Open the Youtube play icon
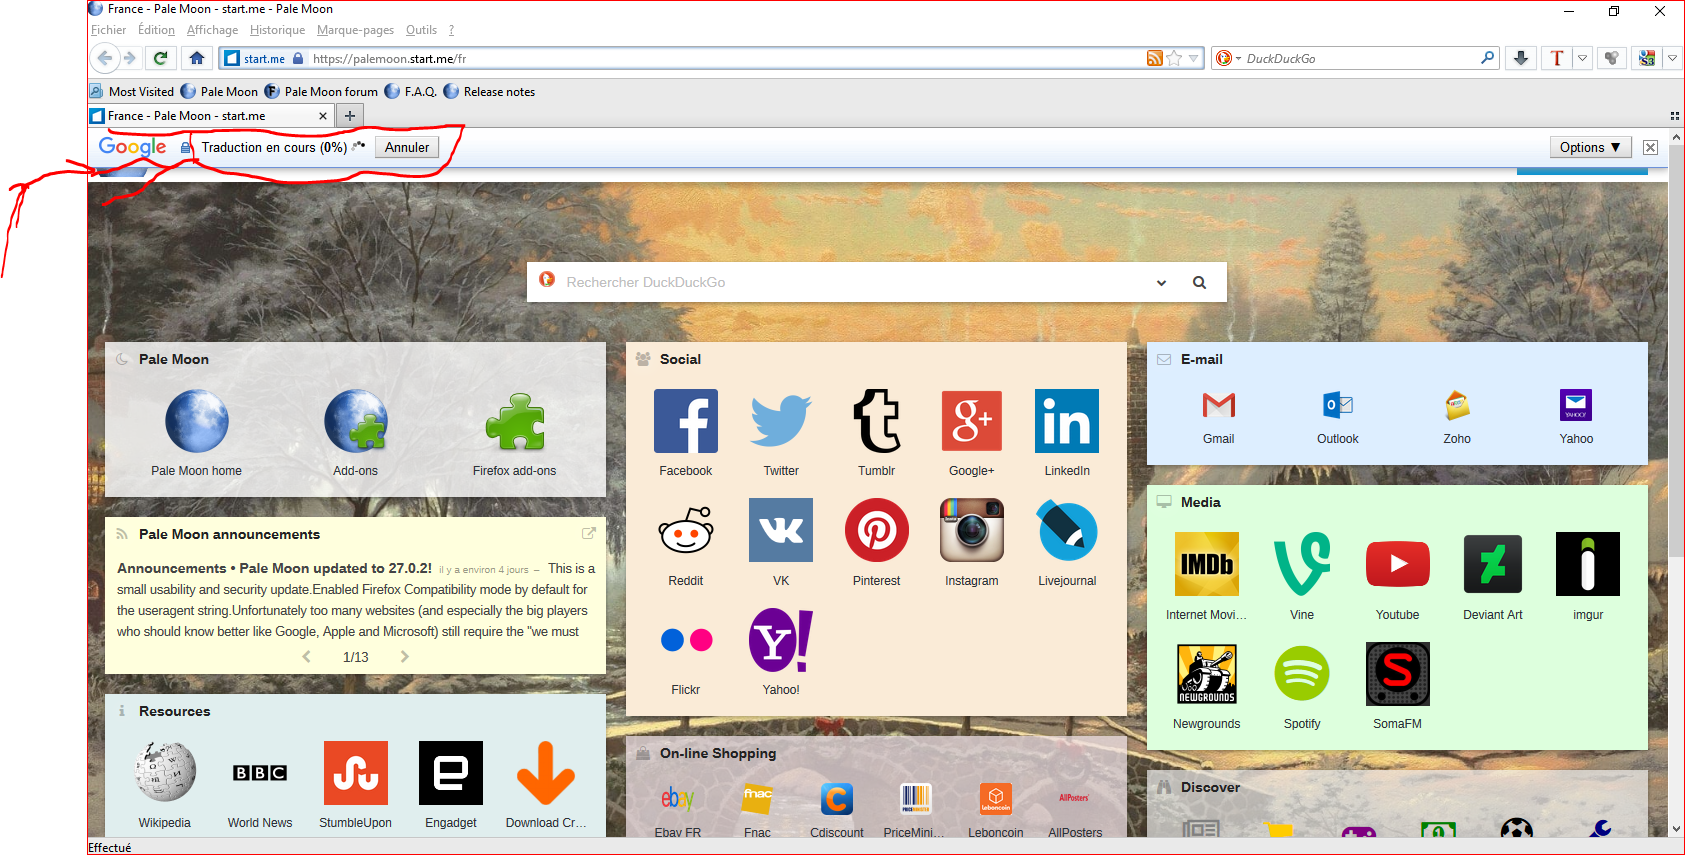1685x855 pixels. tap(1398, 564)
